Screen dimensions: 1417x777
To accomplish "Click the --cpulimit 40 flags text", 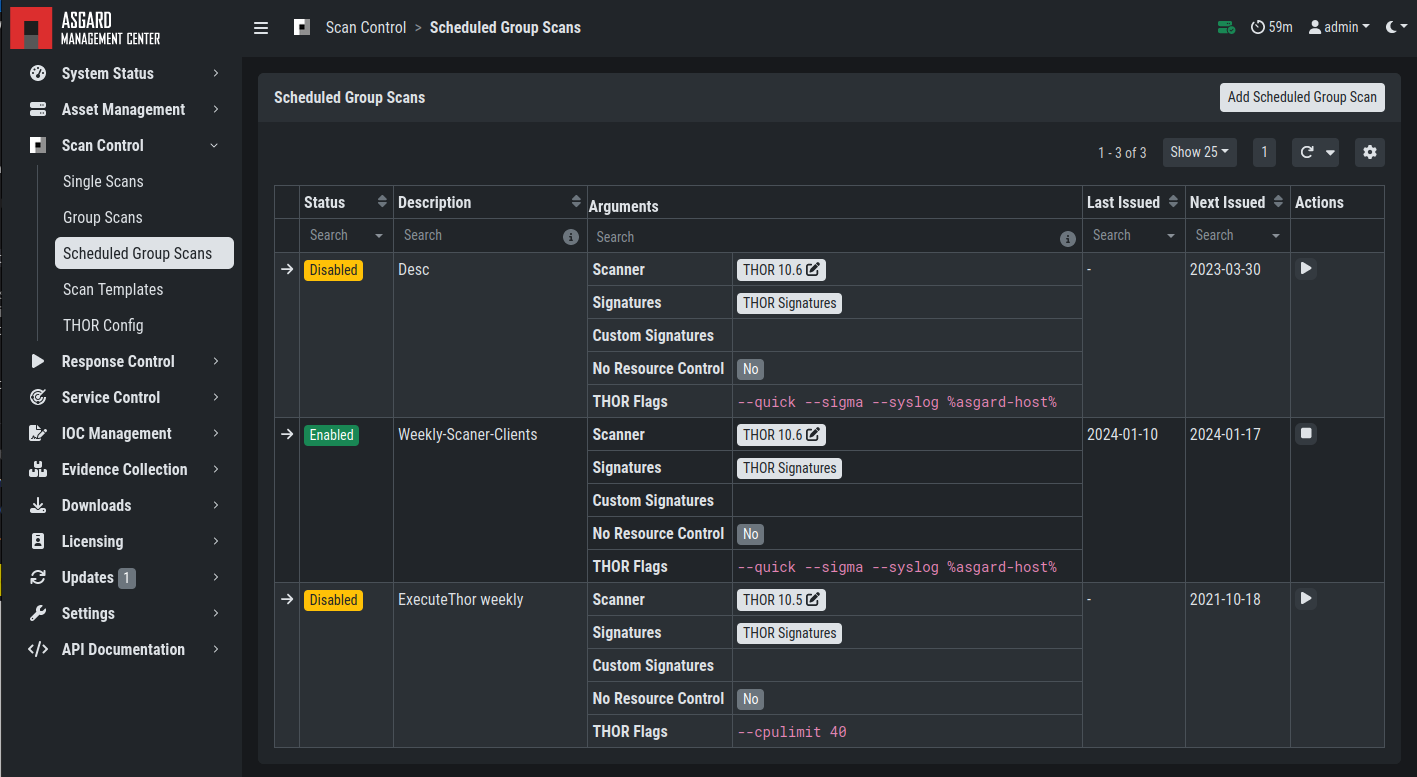I will (792, 732).
